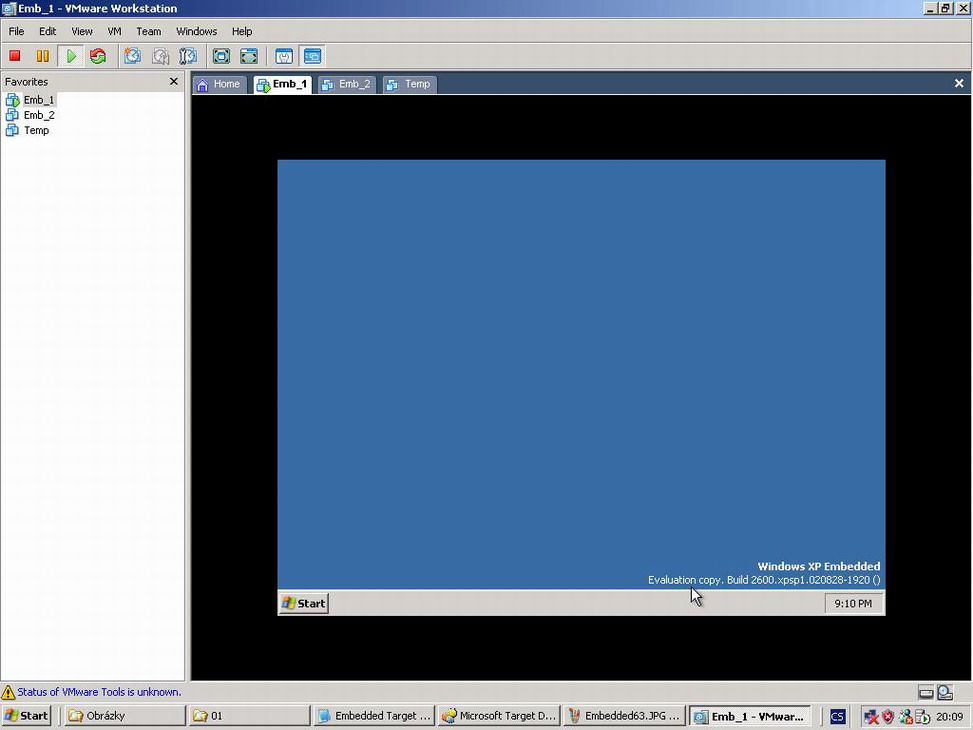Open the File menu
Viewport: 973px width, 730px height.
16,31
